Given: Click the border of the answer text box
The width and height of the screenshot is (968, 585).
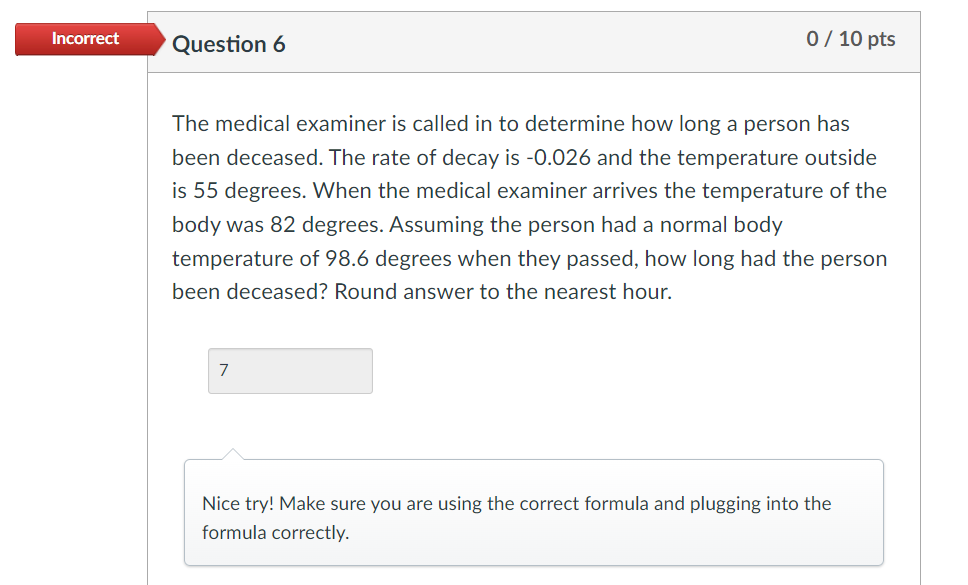Looking at the screenshot, I should pos(290,349).
